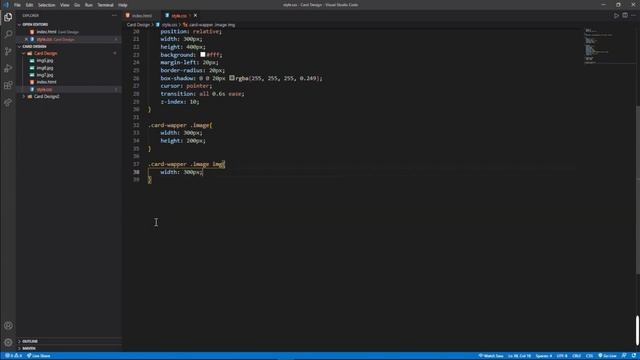Click Live Share in status bar
640x360 pixels.
click(x=39, y=356)
